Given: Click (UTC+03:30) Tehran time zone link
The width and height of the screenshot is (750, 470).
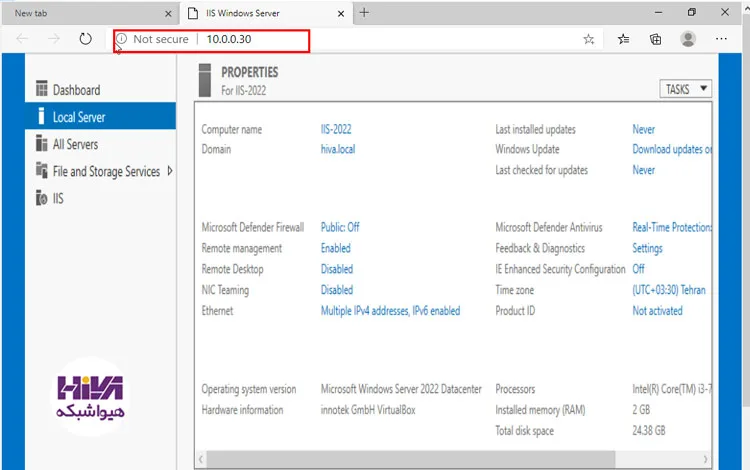Looking at the screenshot, I should point(669,290).
